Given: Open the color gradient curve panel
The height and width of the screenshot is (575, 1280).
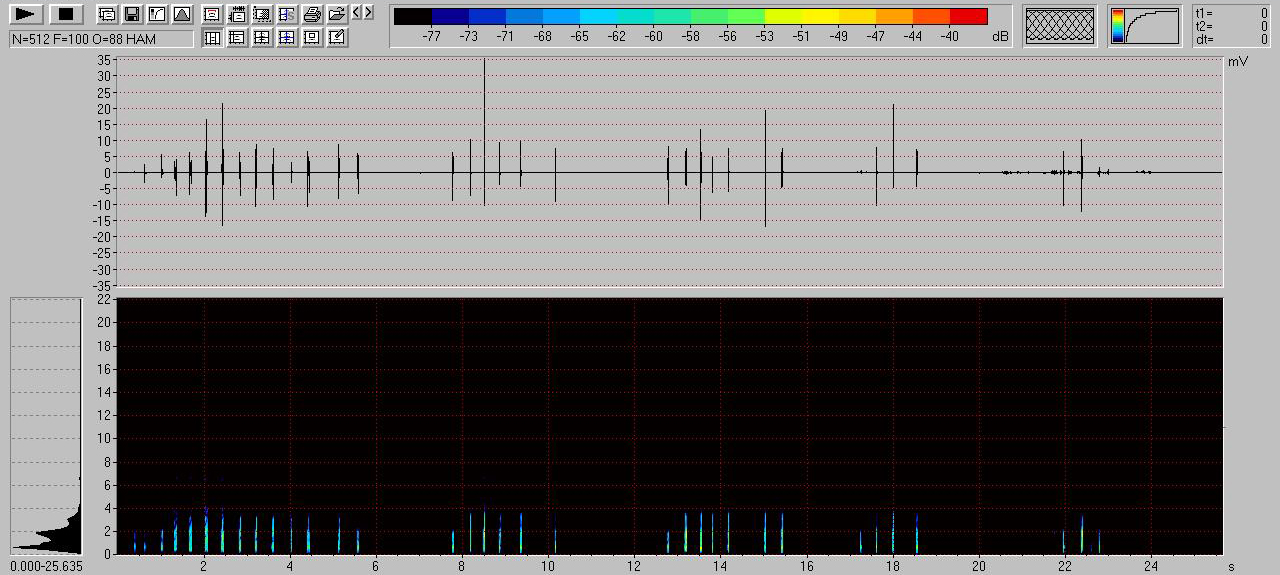Looking at the screenshot, I should point(1144,26).
